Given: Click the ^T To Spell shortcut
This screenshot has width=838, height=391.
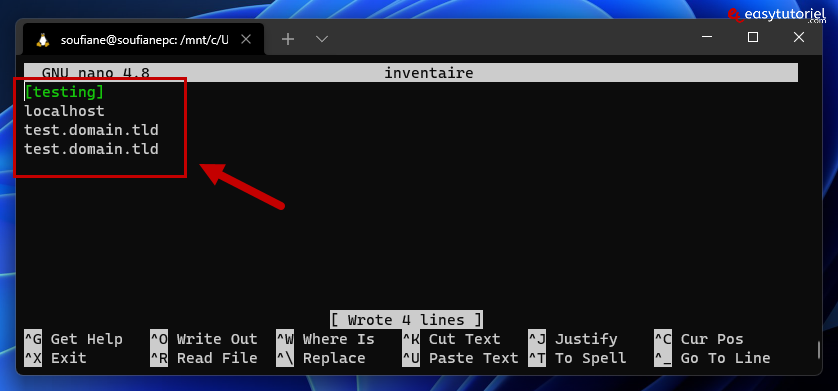Looking at the screenshot, I should coord(577,358).
